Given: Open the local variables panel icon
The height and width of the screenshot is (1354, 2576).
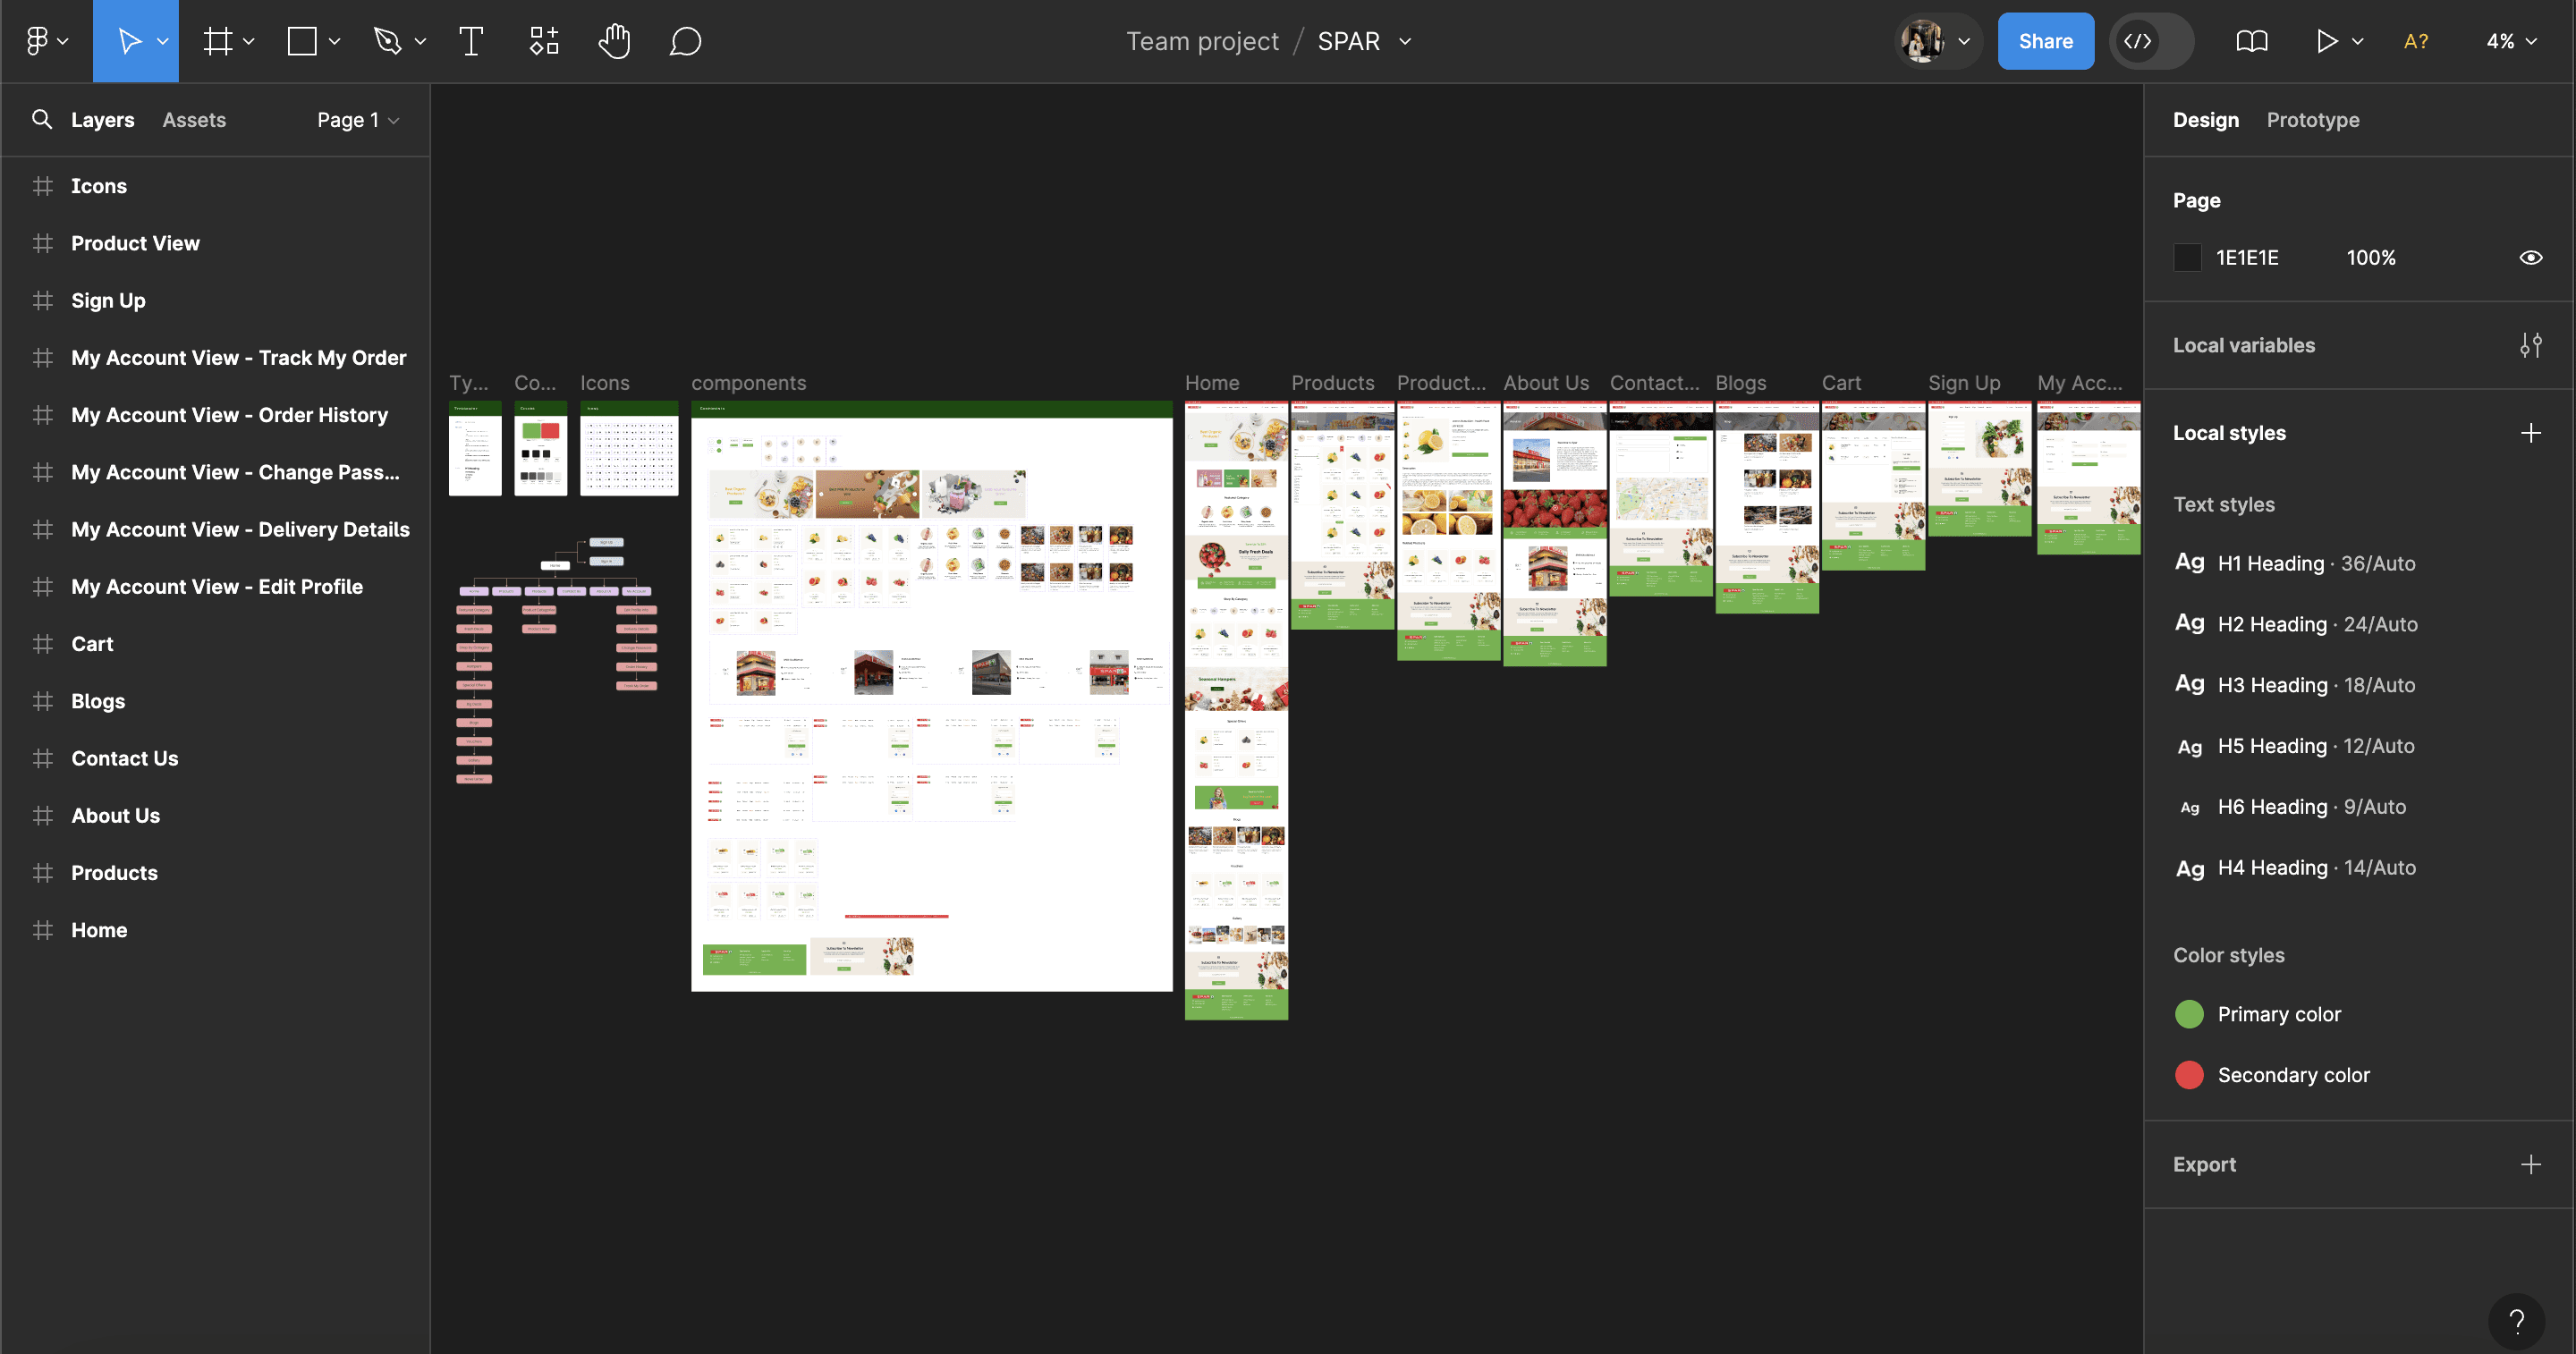Looking at the screenshot, I should [x=2532, y=345].
